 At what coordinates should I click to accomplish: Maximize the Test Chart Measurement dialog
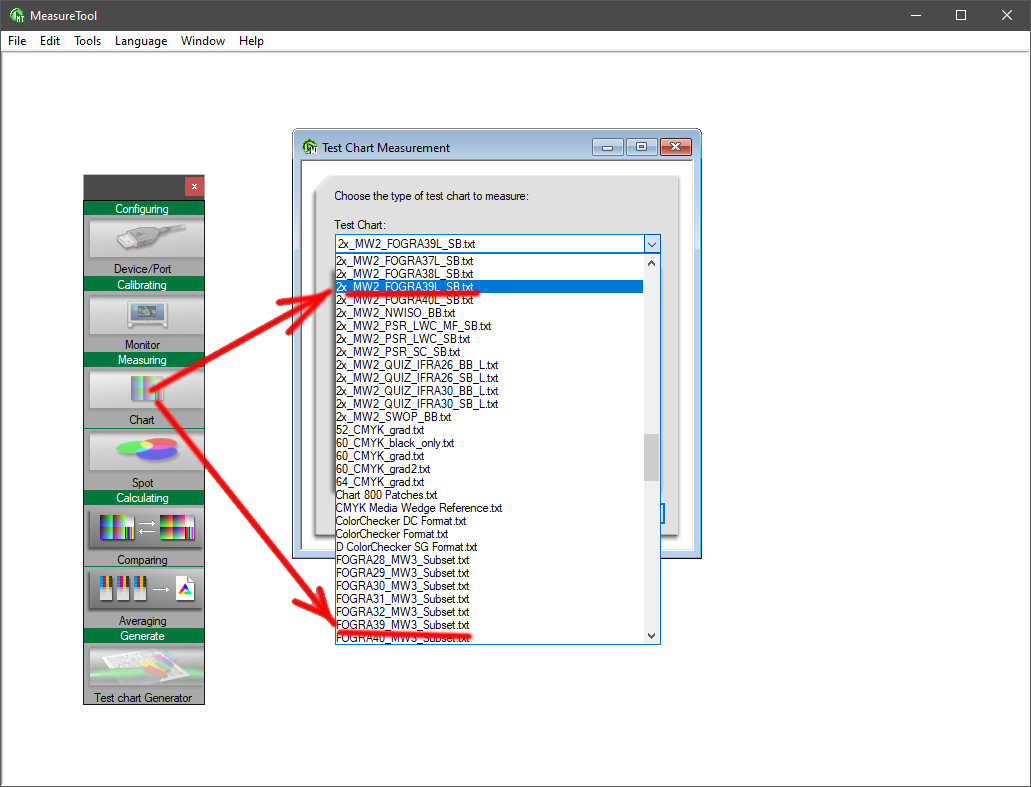[x=641, y=147]
